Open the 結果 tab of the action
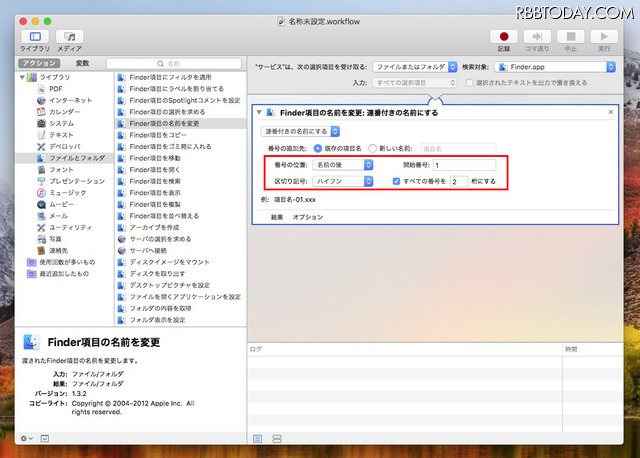This screenshot has width=640, height=458. [x=277, y=217]
